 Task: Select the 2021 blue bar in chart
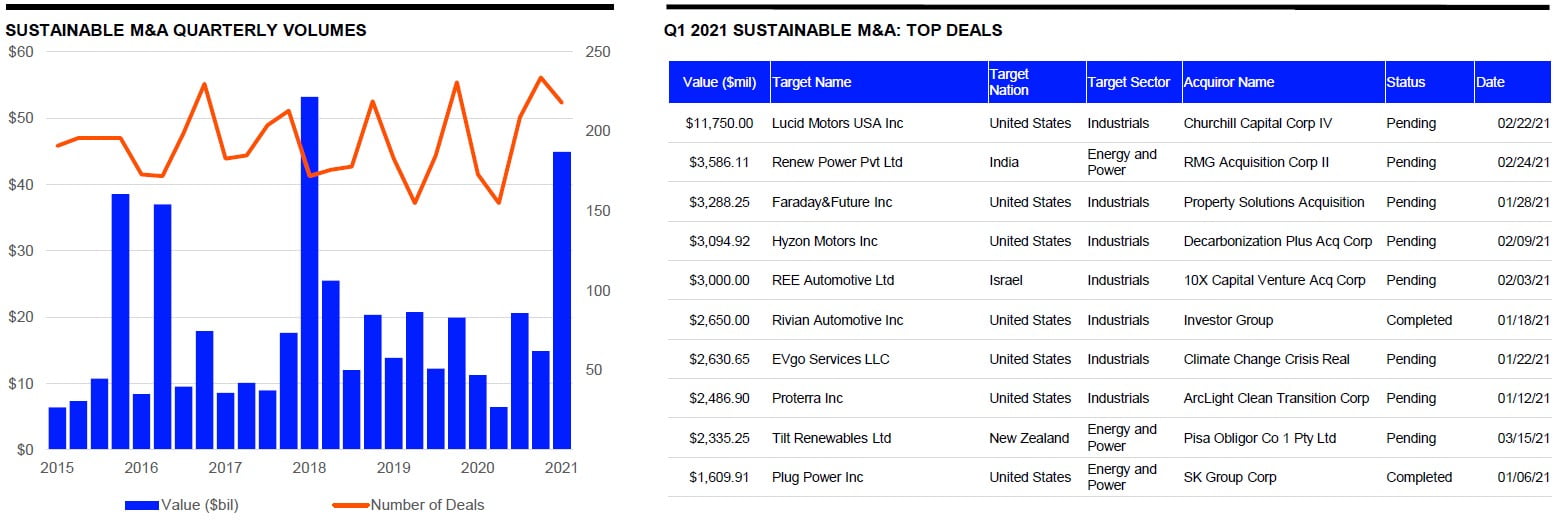click(x=562, y=300)
